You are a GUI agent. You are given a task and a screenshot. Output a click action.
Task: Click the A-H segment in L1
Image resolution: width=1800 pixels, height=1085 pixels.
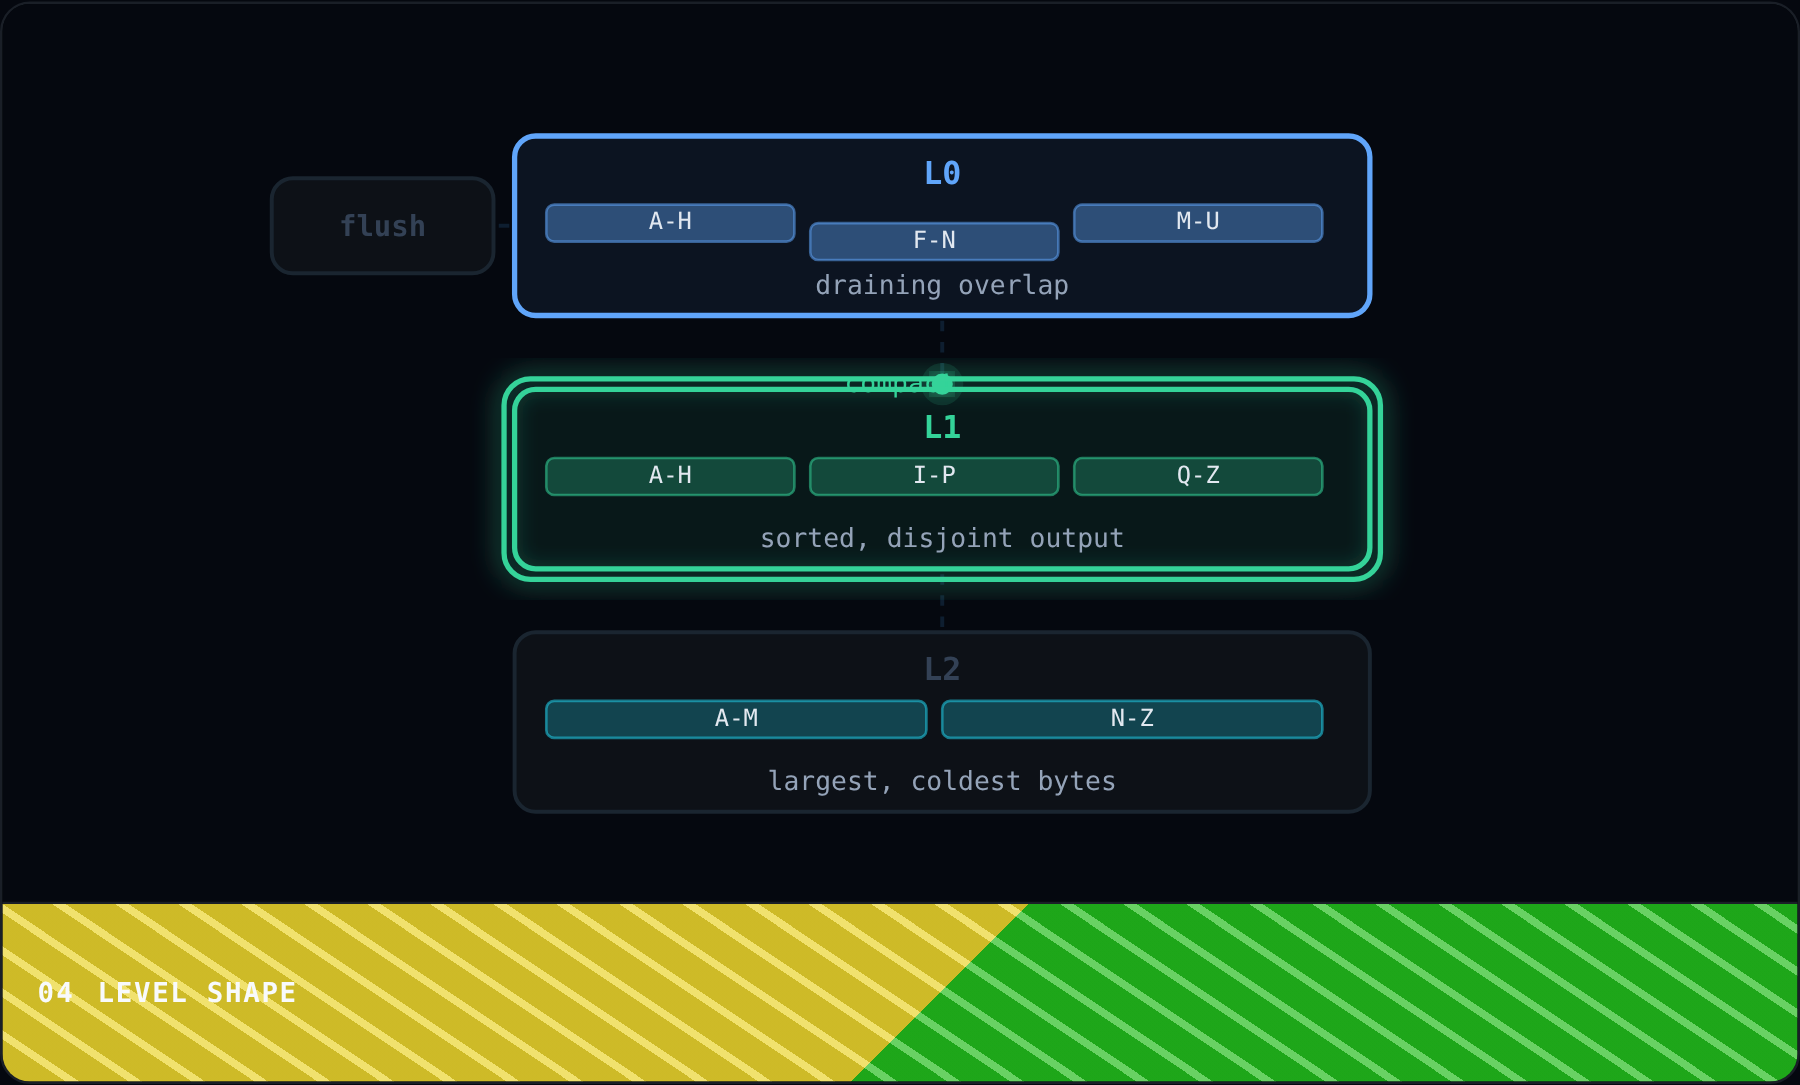click(x=670, y=476)
